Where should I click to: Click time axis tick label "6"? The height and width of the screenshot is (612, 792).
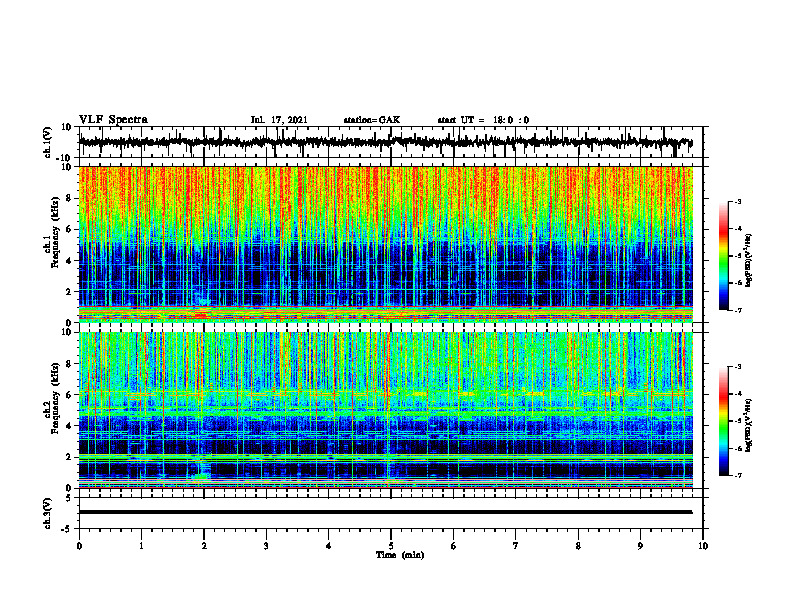tap(454, 546)
